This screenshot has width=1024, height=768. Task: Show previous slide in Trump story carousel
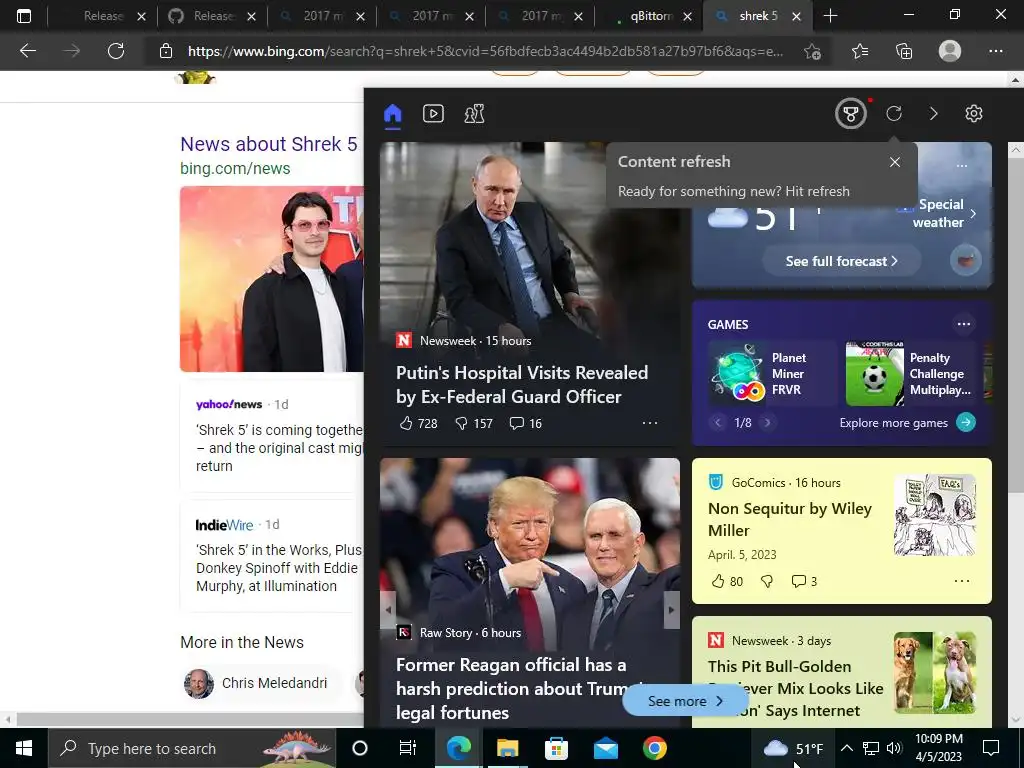pos(389,610)
